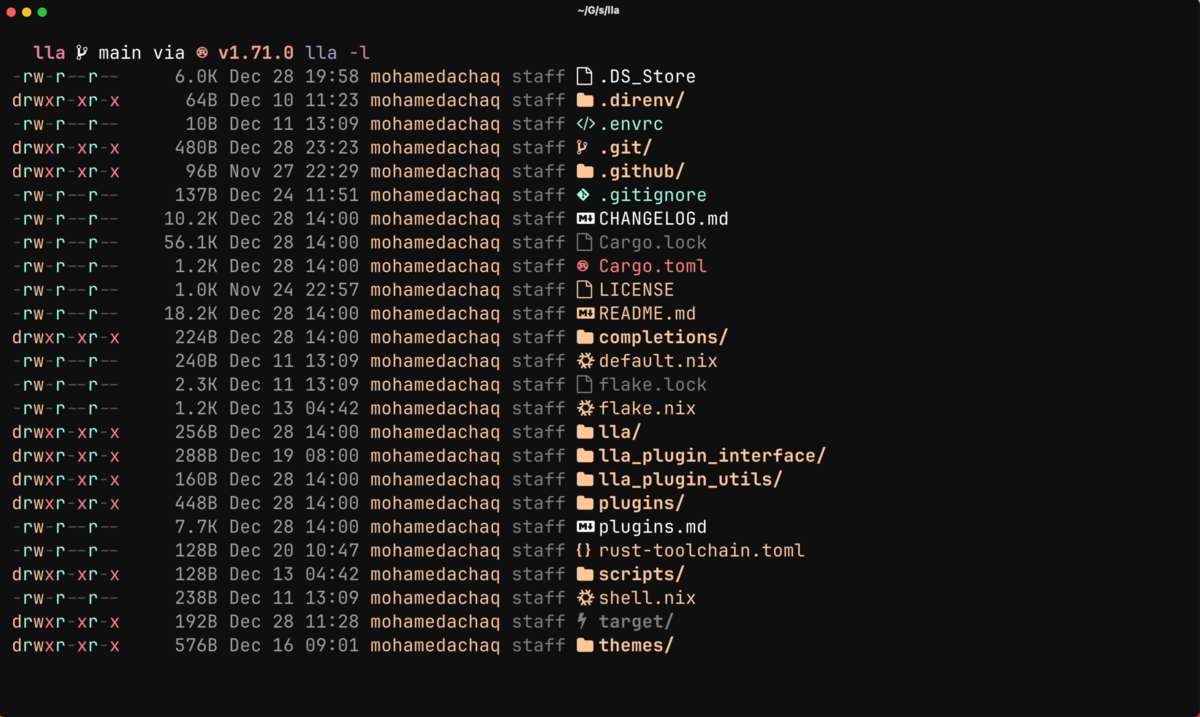This screenshot has height=717, width=1200.
Task: Click the terminal title showing ~/G/s/lla
Action: pos(599,11)
